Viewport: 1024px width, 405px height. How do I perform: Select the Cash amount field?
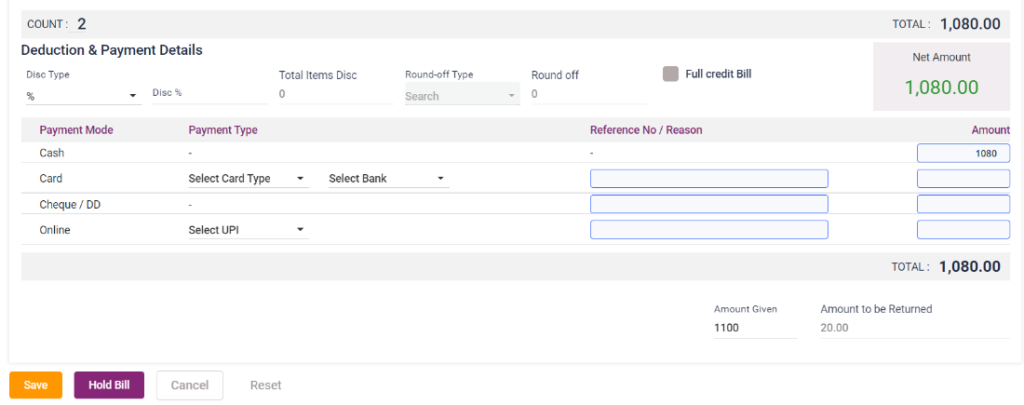(962, 154)
